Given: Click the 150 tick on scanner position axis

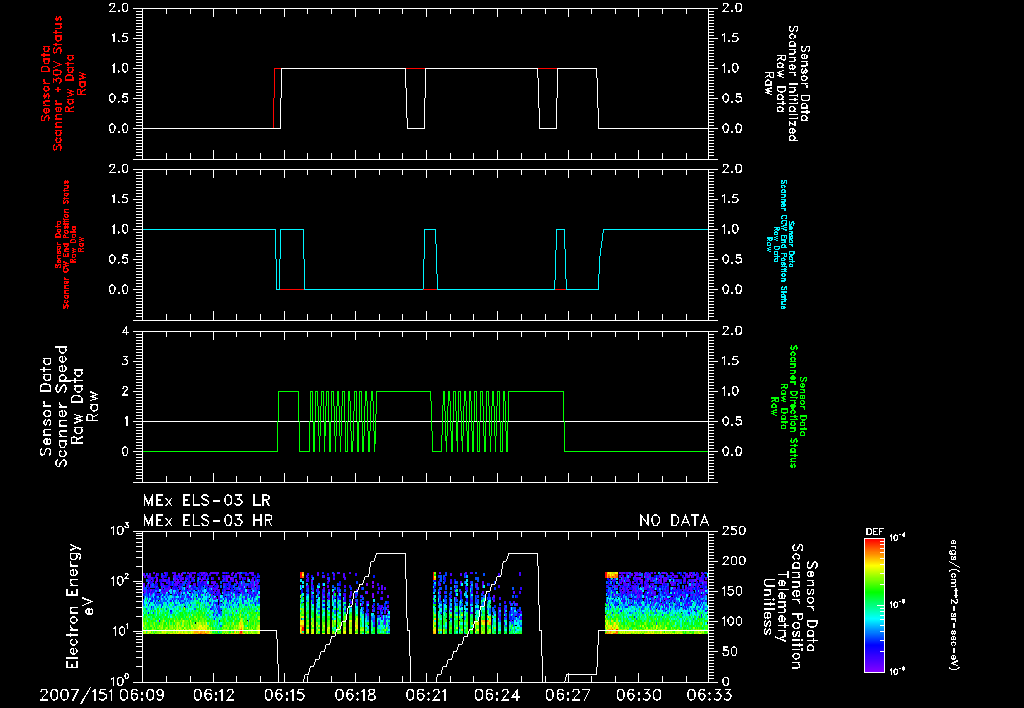Looking at the screenshot, I should coord(733,591).
